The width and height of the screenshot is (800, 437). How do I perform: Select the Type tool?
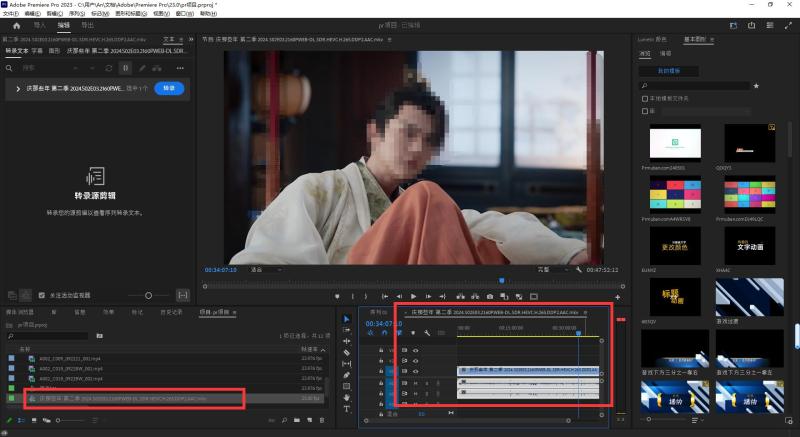point(347,409)
